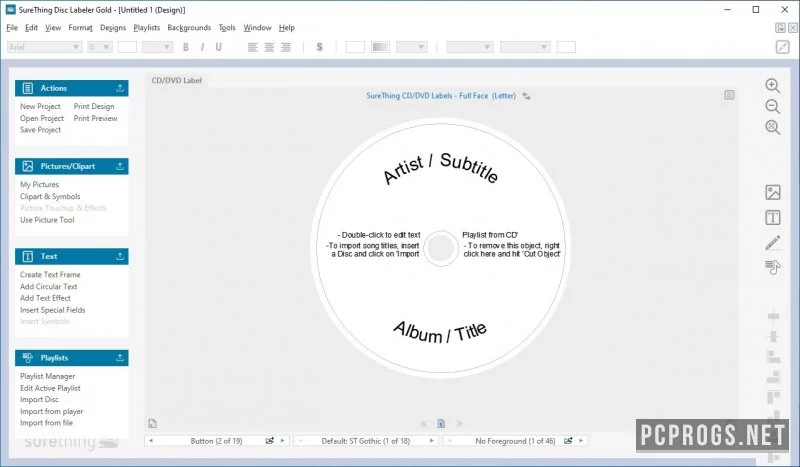Align text left in toolbar
Viewport: 800px width, 467px height.
[253, 47]
